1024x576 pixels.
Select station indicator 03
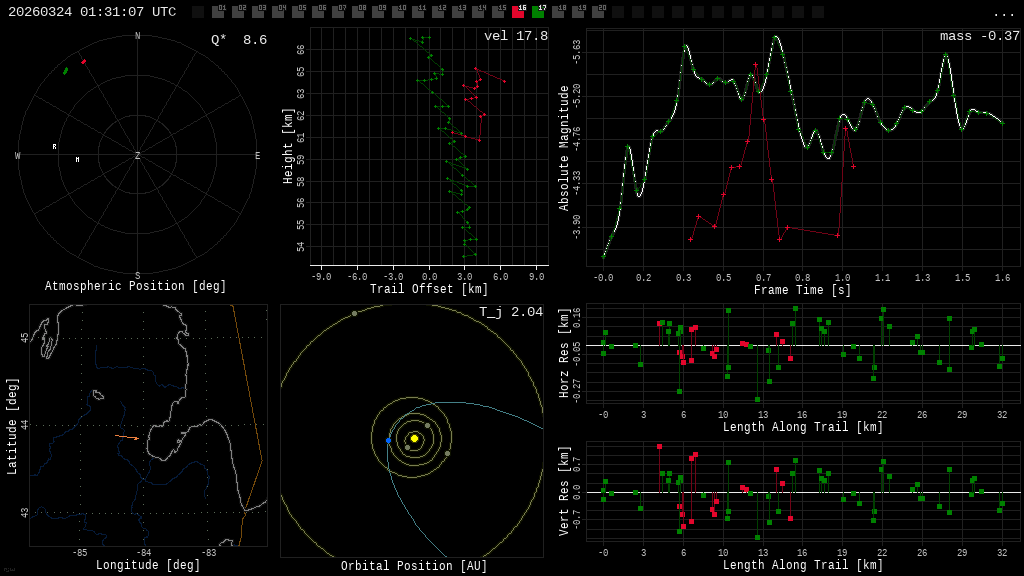tap(258, 11)
